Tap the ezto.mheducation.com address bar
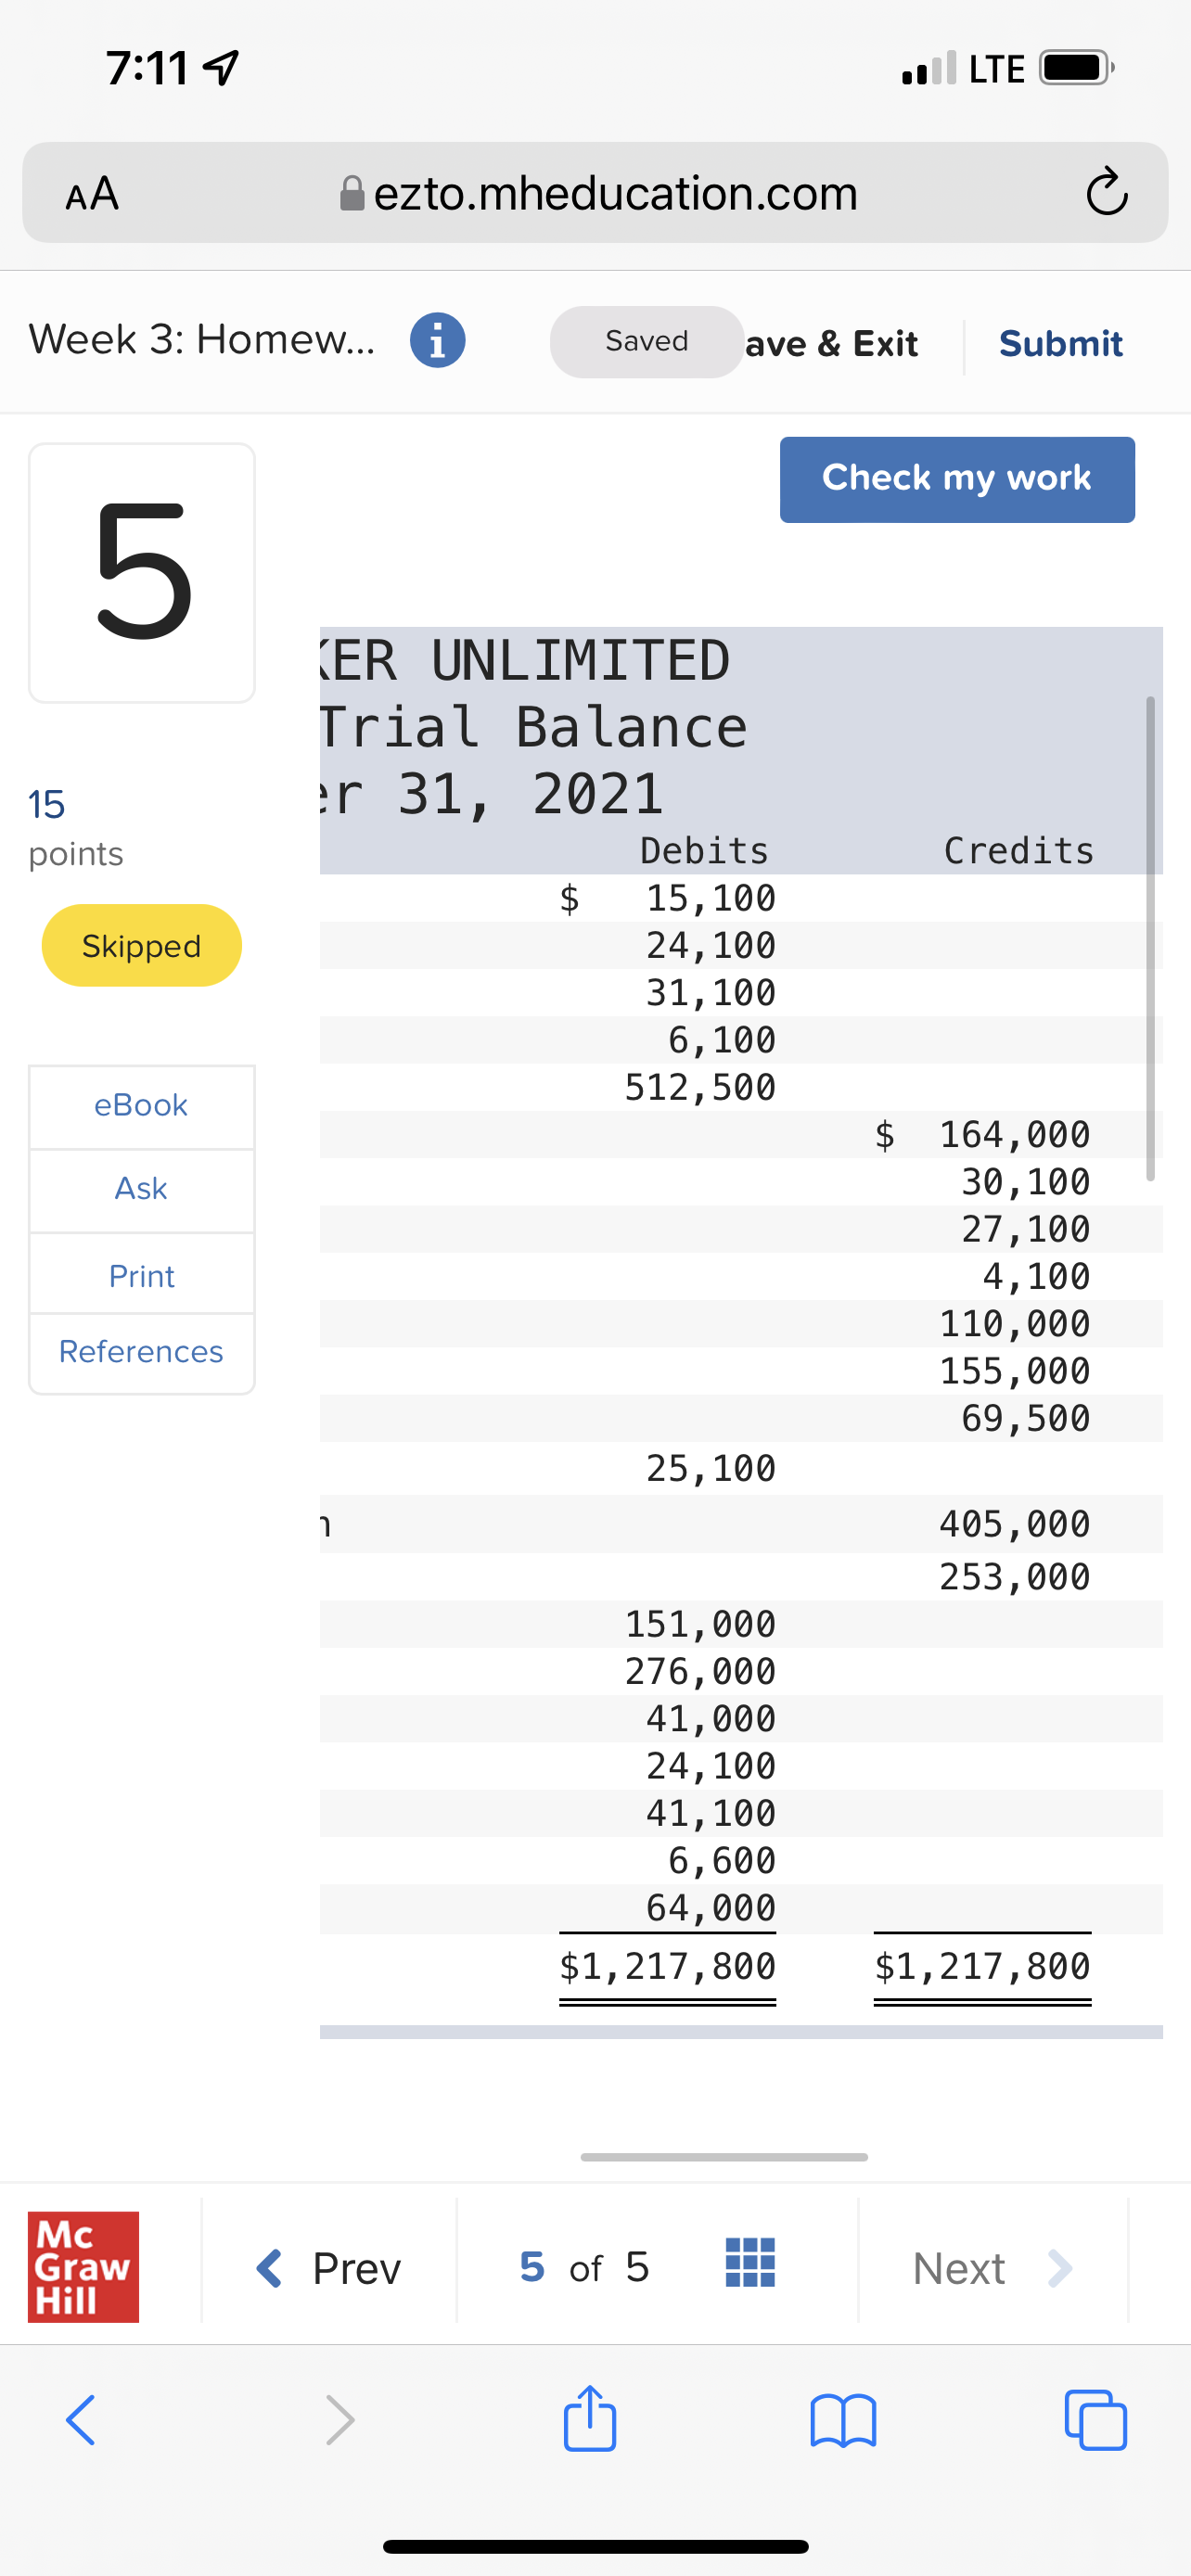The width and height of the screenshot is (1191, 2576). pos(614,192)
